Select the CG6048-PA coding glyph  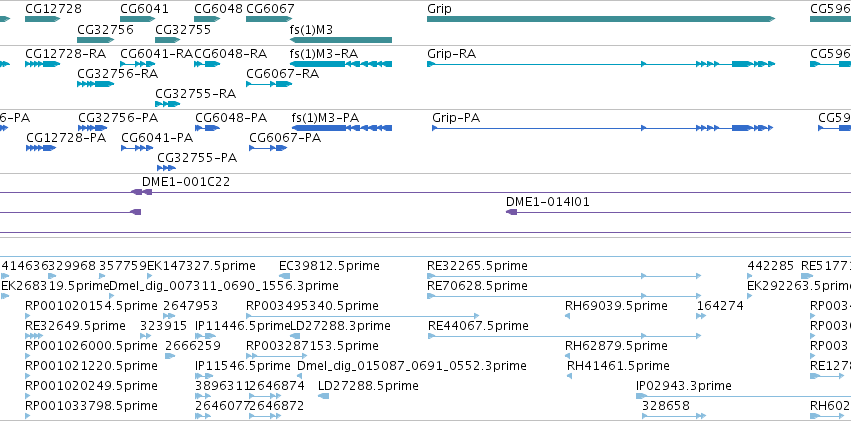(207, 128)
